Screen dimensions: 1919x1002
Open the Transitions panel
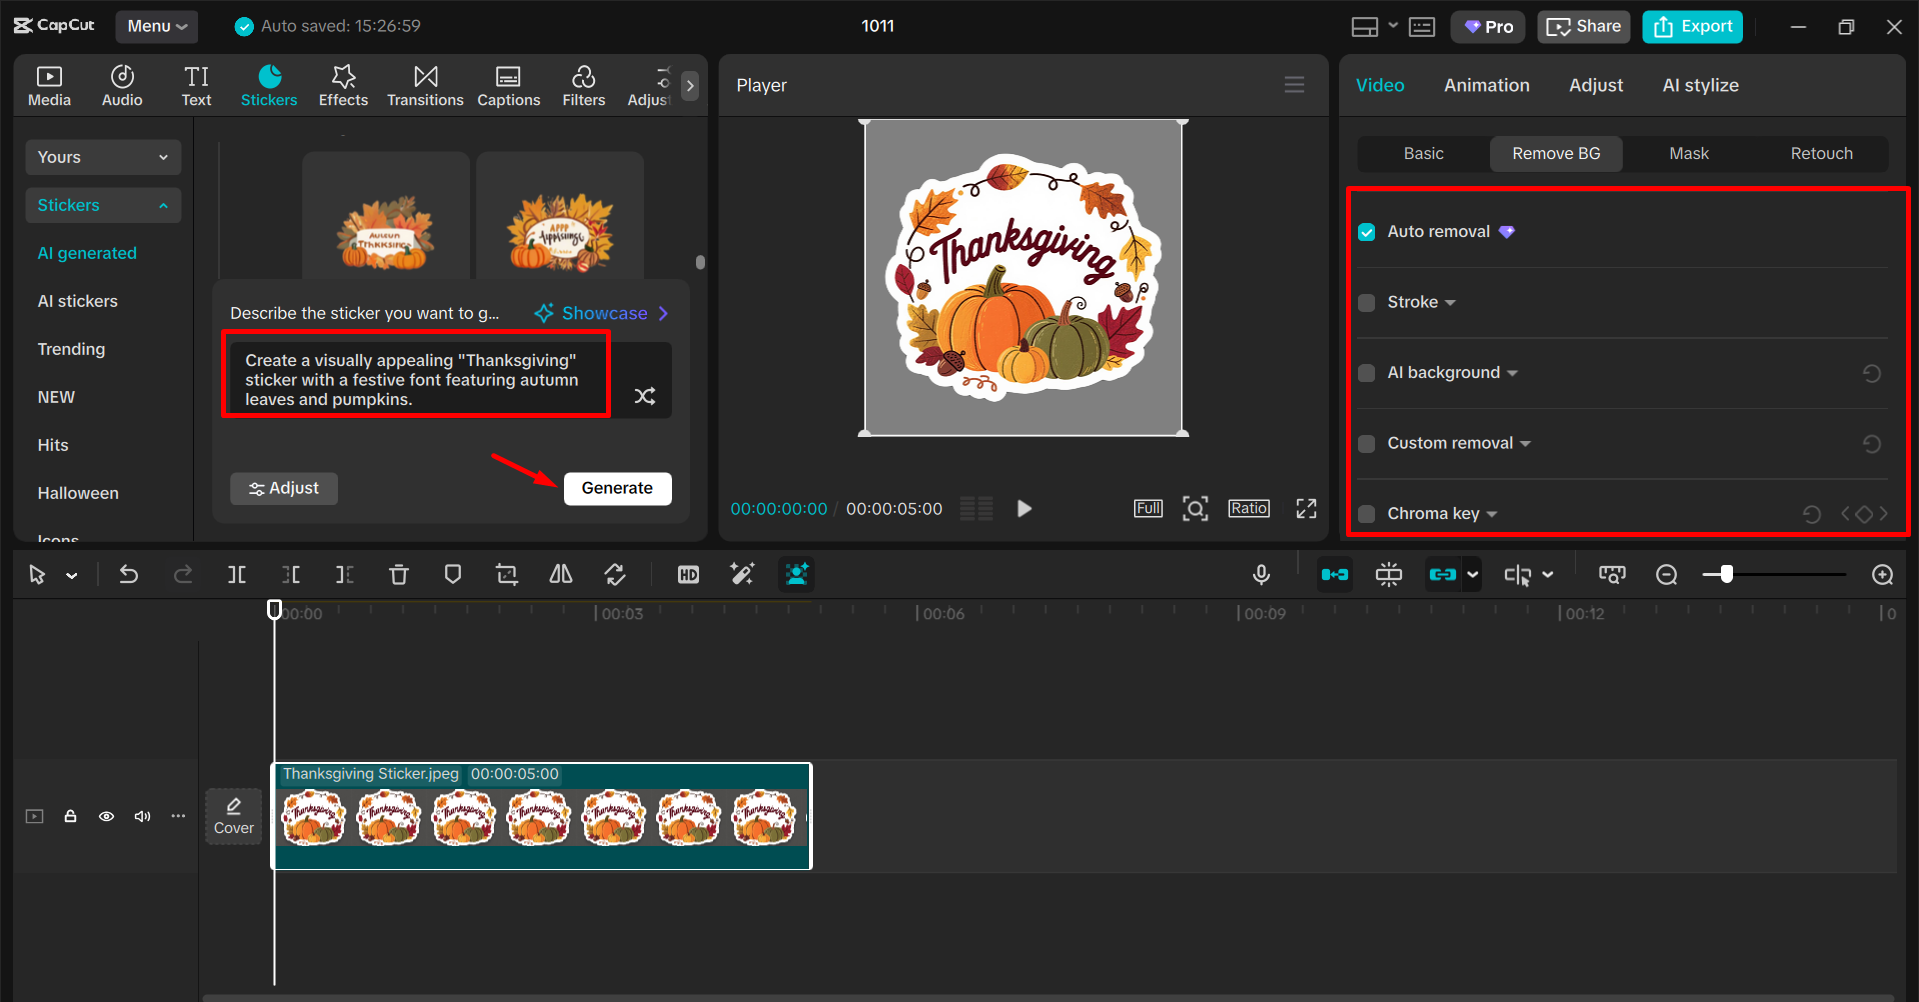coord(424,84)
